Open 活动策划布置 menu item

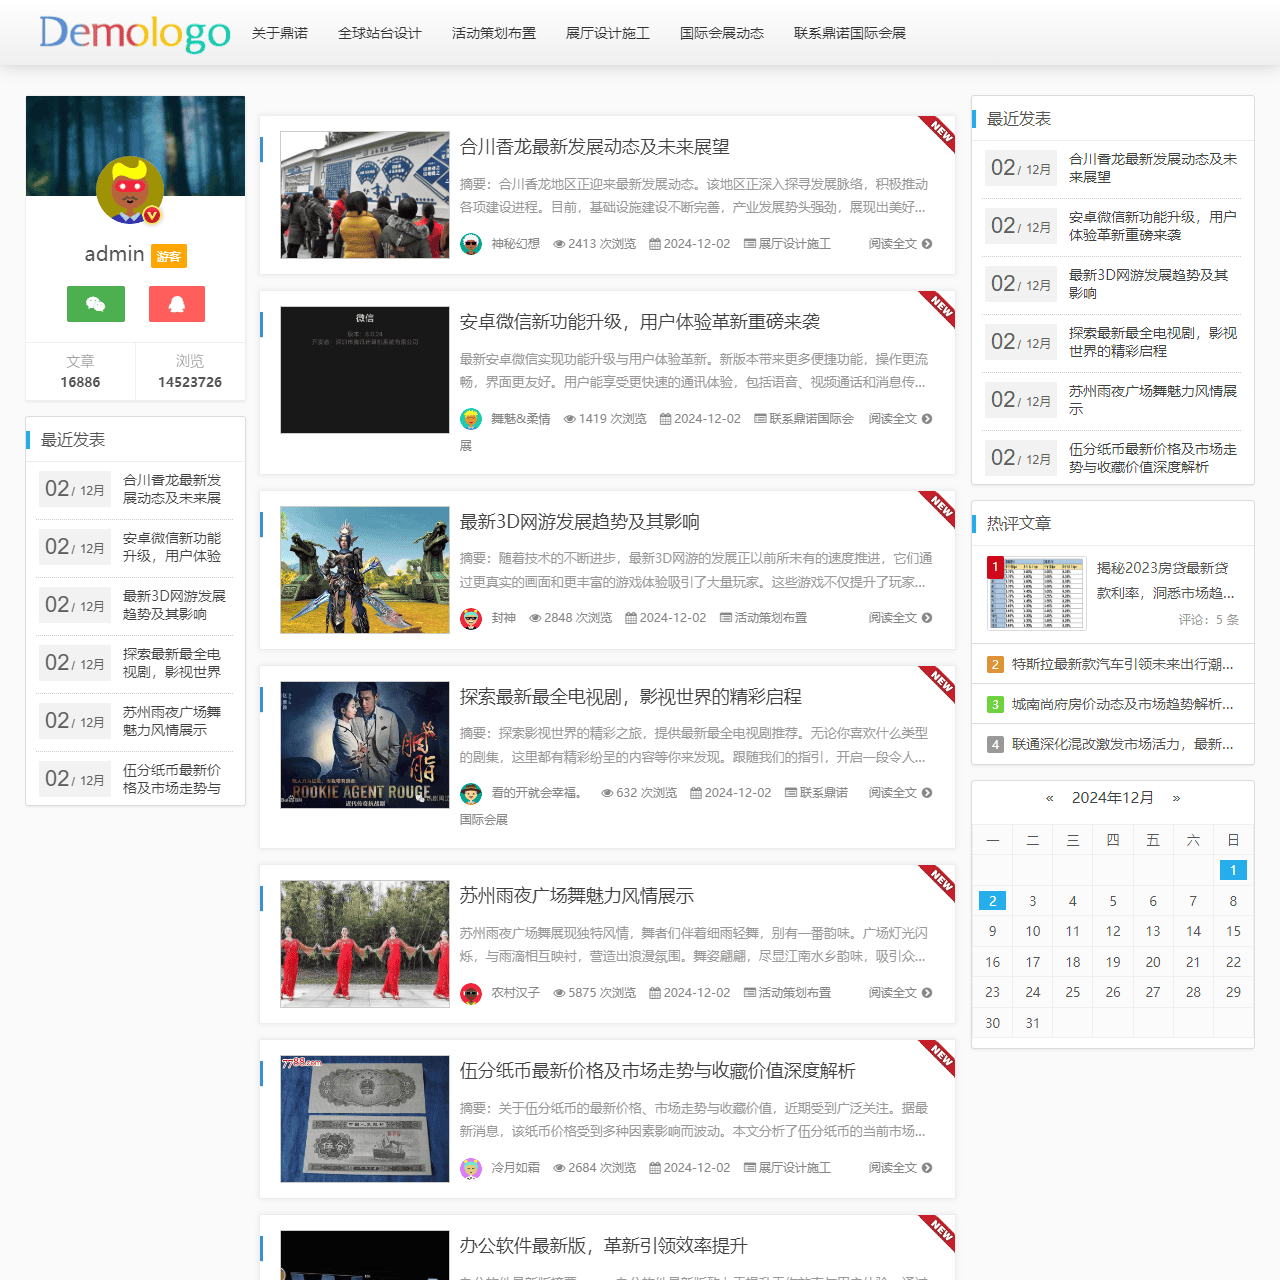494,33
